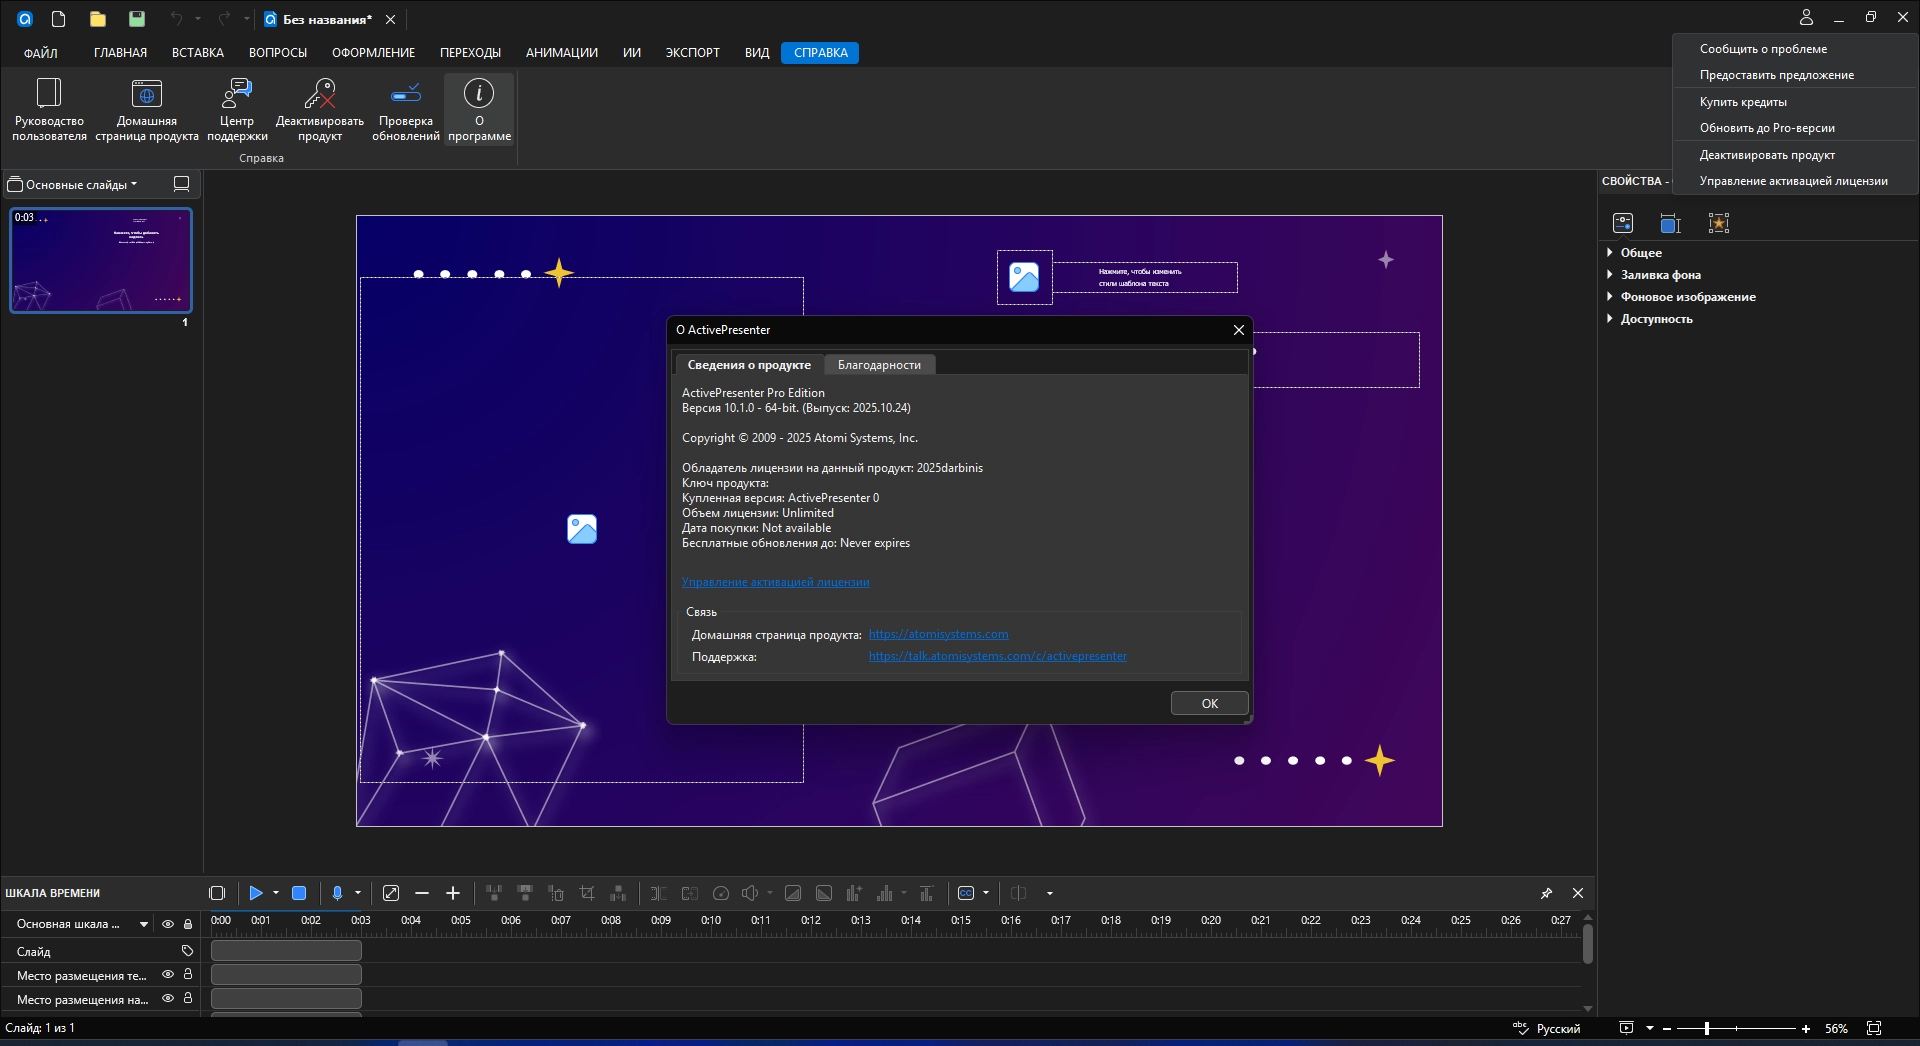Click OK in the About dialog
Screen dimensions: 1920x1046
(1209, 704)
